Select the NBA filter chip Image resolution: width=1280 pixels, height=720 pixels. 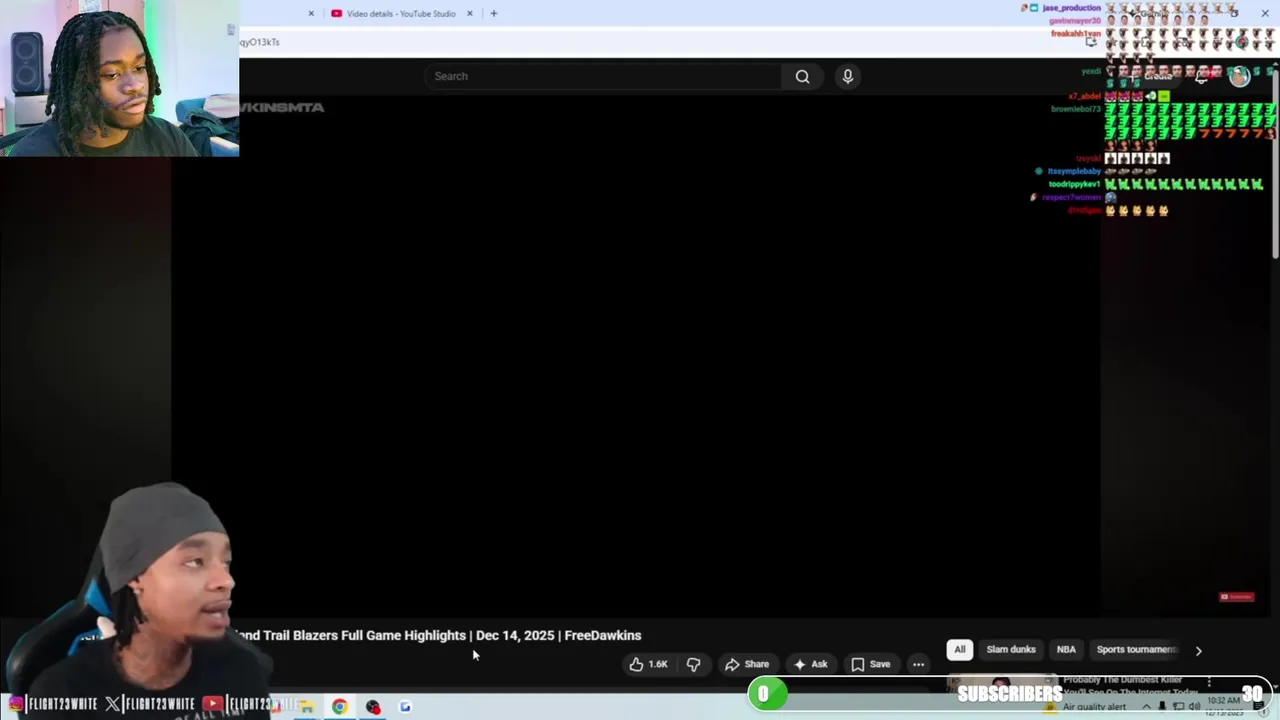[1066, 650]
